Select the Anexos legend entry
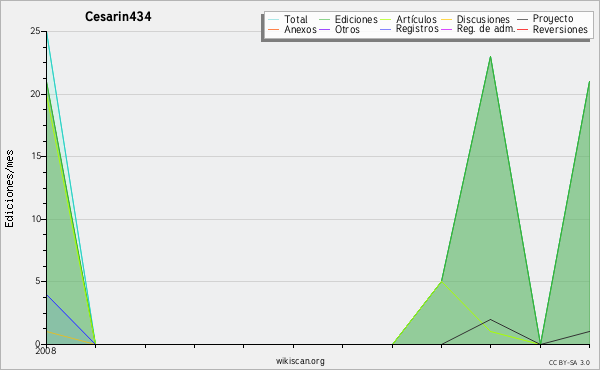 [300, 29]
